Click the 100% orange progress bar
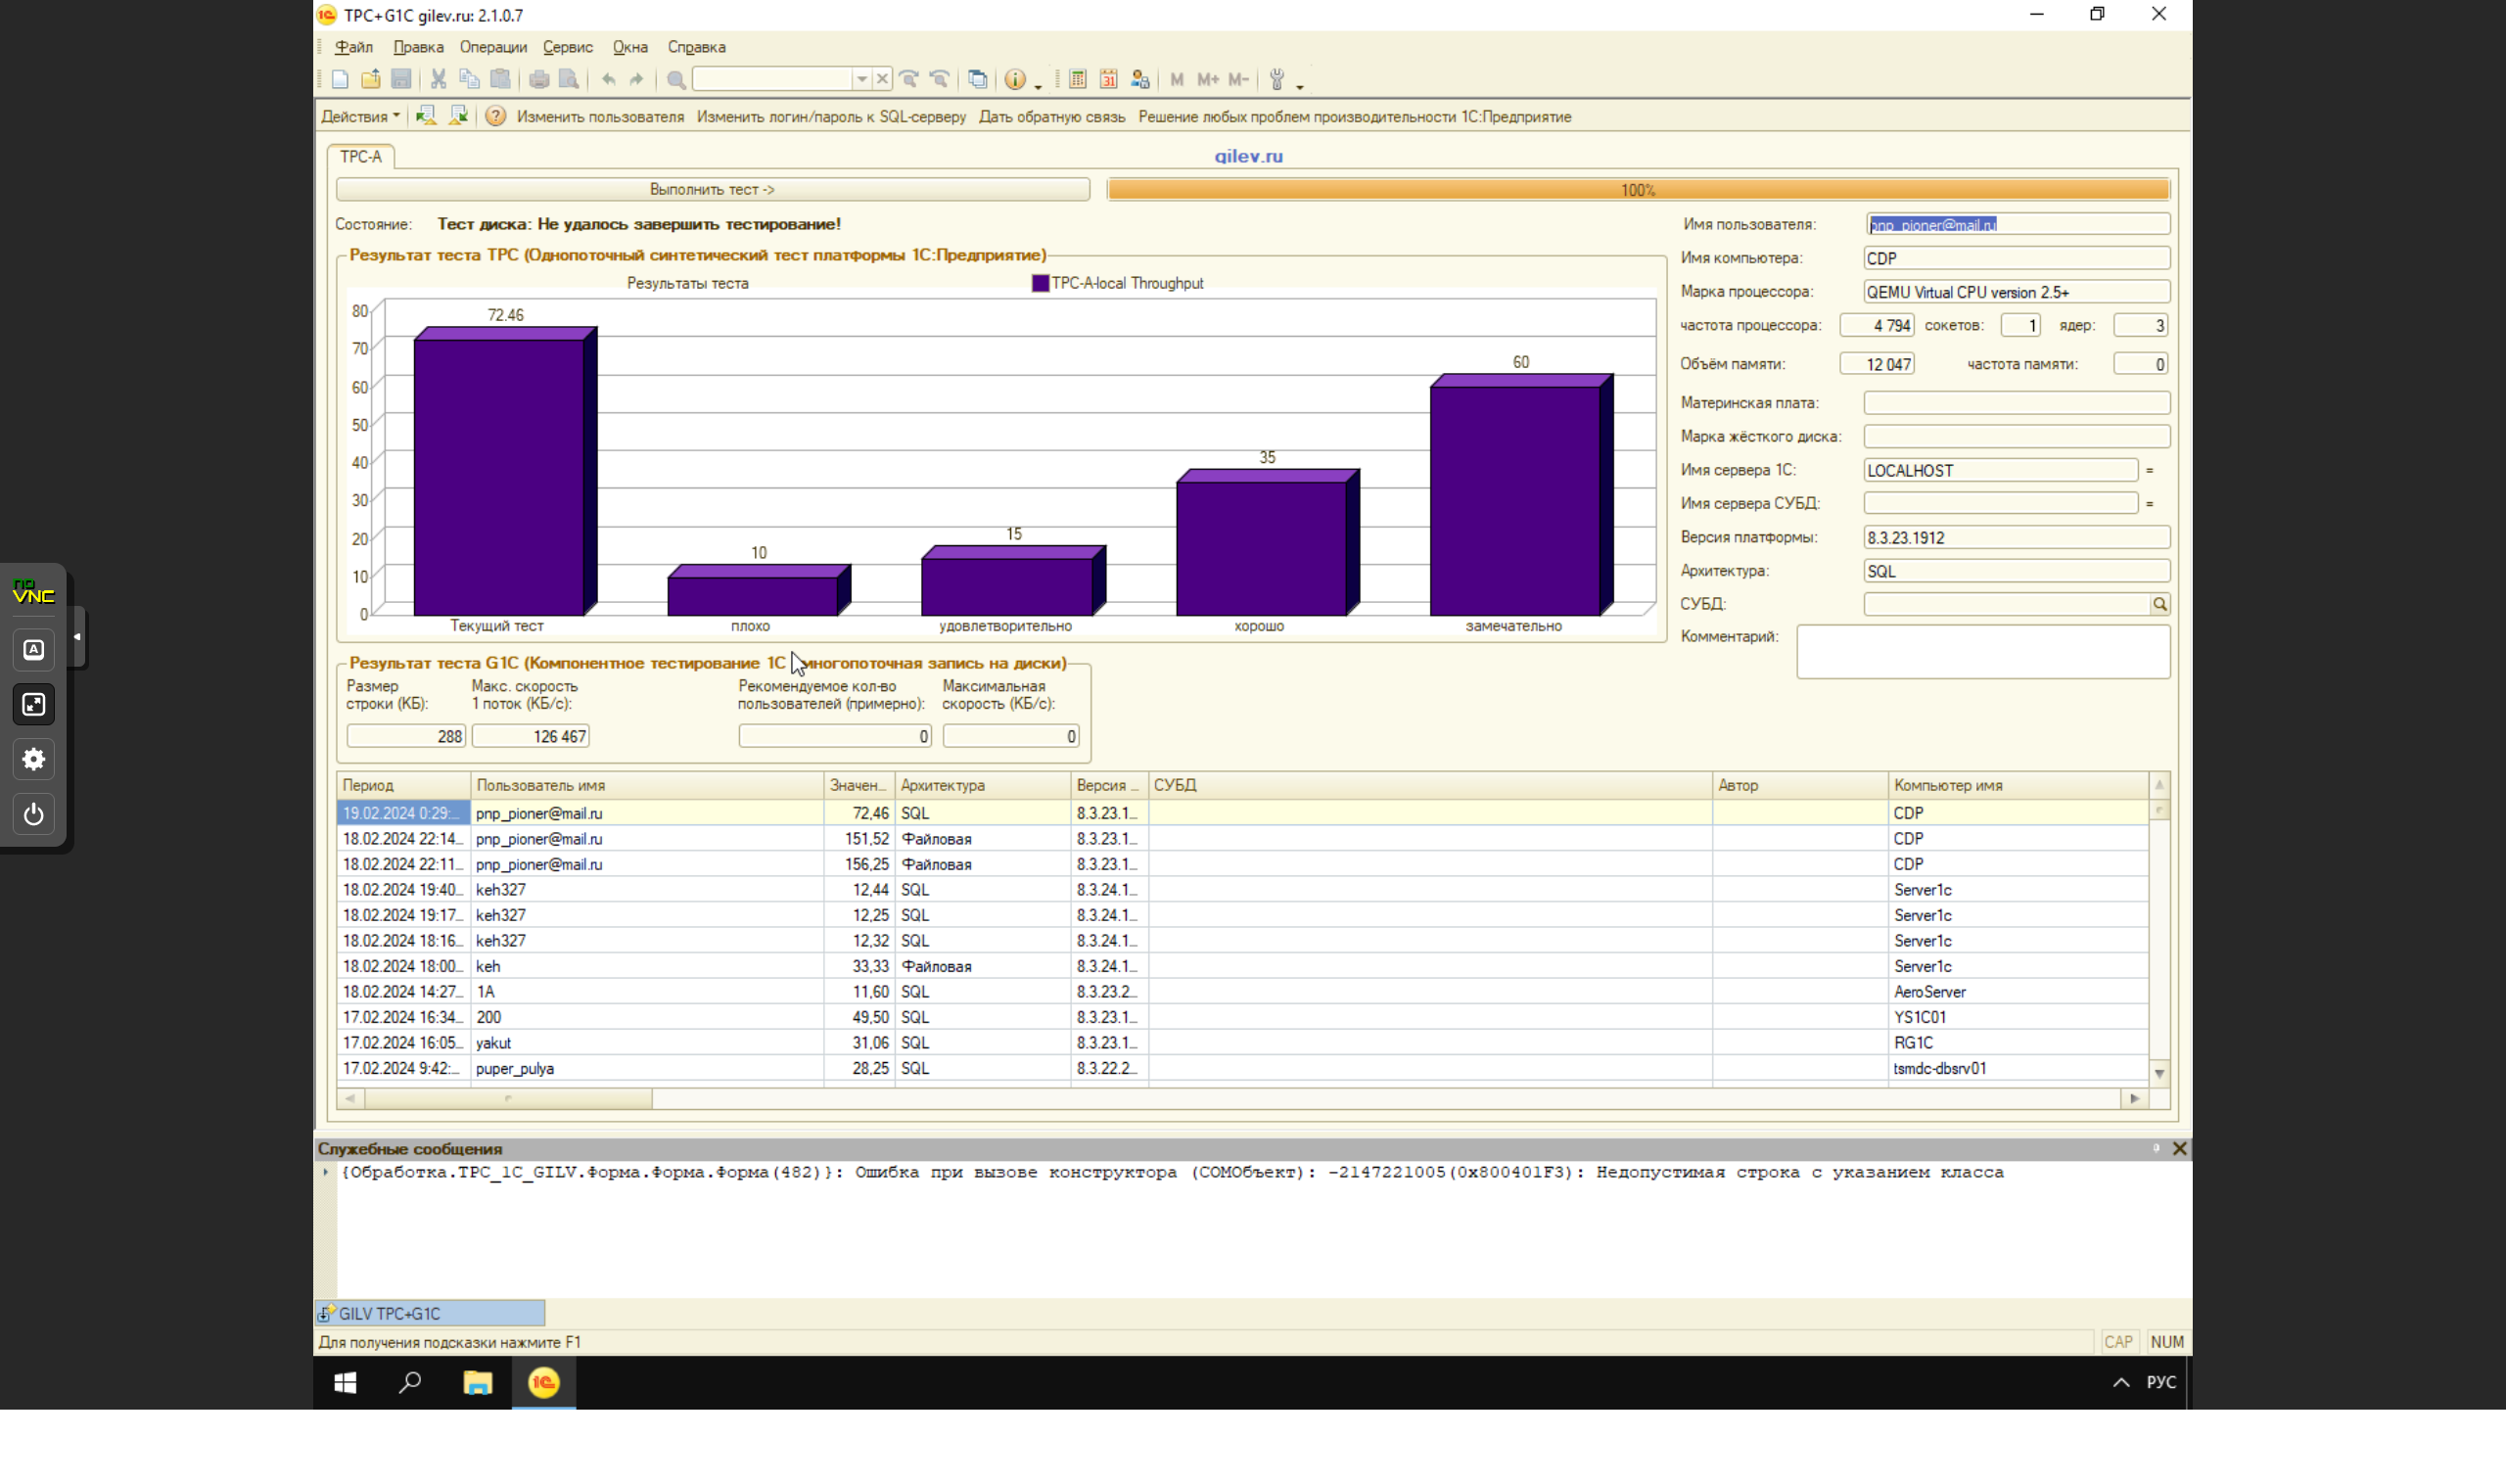 click(1637, 190)
